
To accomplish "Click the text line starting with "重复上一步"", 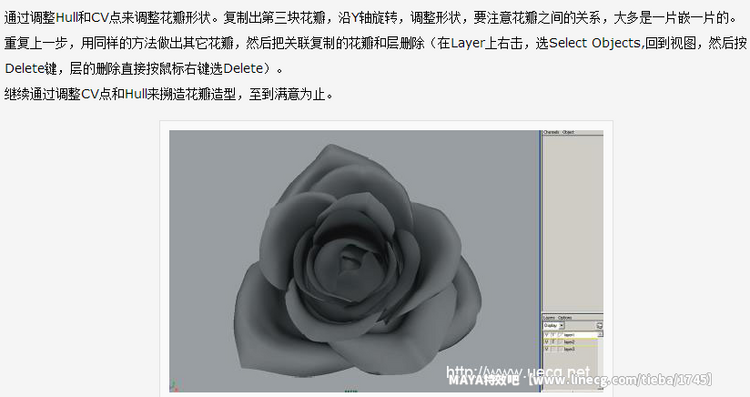I will [375, 44].
